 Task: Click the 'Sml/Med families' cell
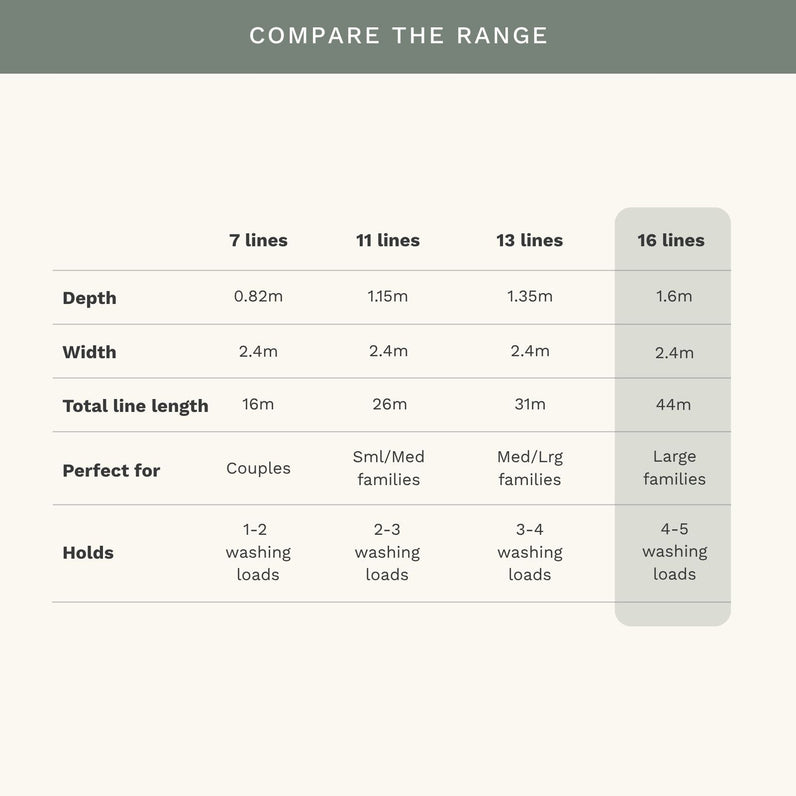(388, 468)
